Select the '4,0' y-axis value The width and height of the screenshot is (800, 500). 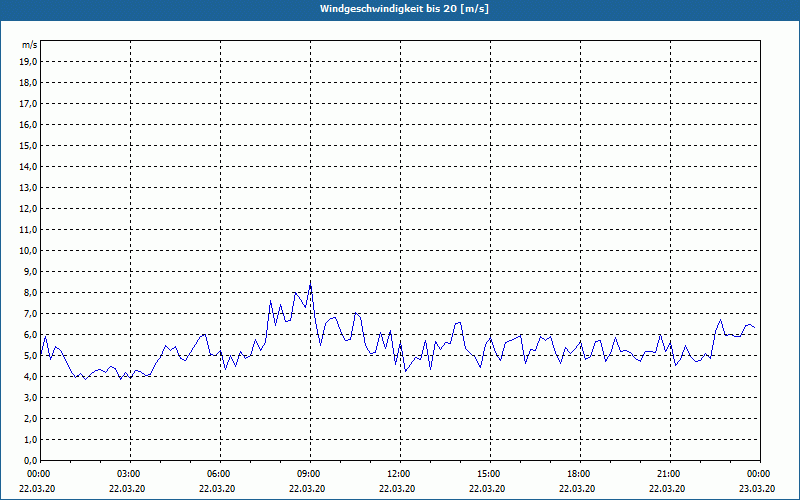(x=31, y=377)
